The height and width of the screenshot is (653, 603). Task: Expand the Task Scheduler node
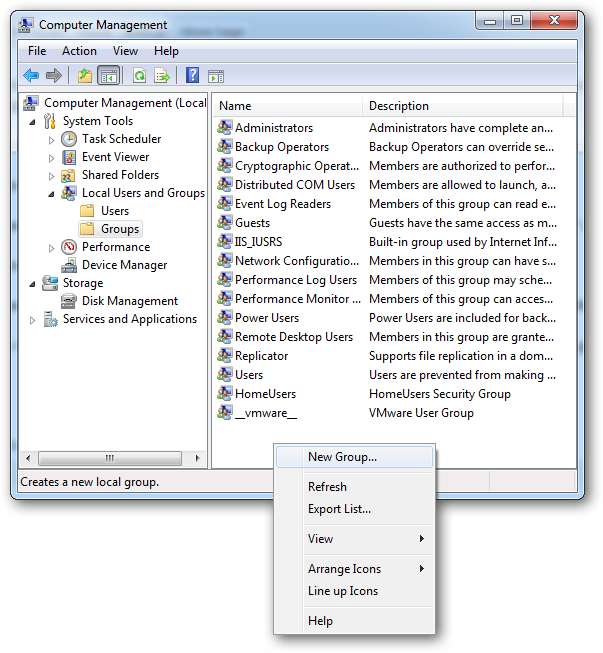pos(51,140)
